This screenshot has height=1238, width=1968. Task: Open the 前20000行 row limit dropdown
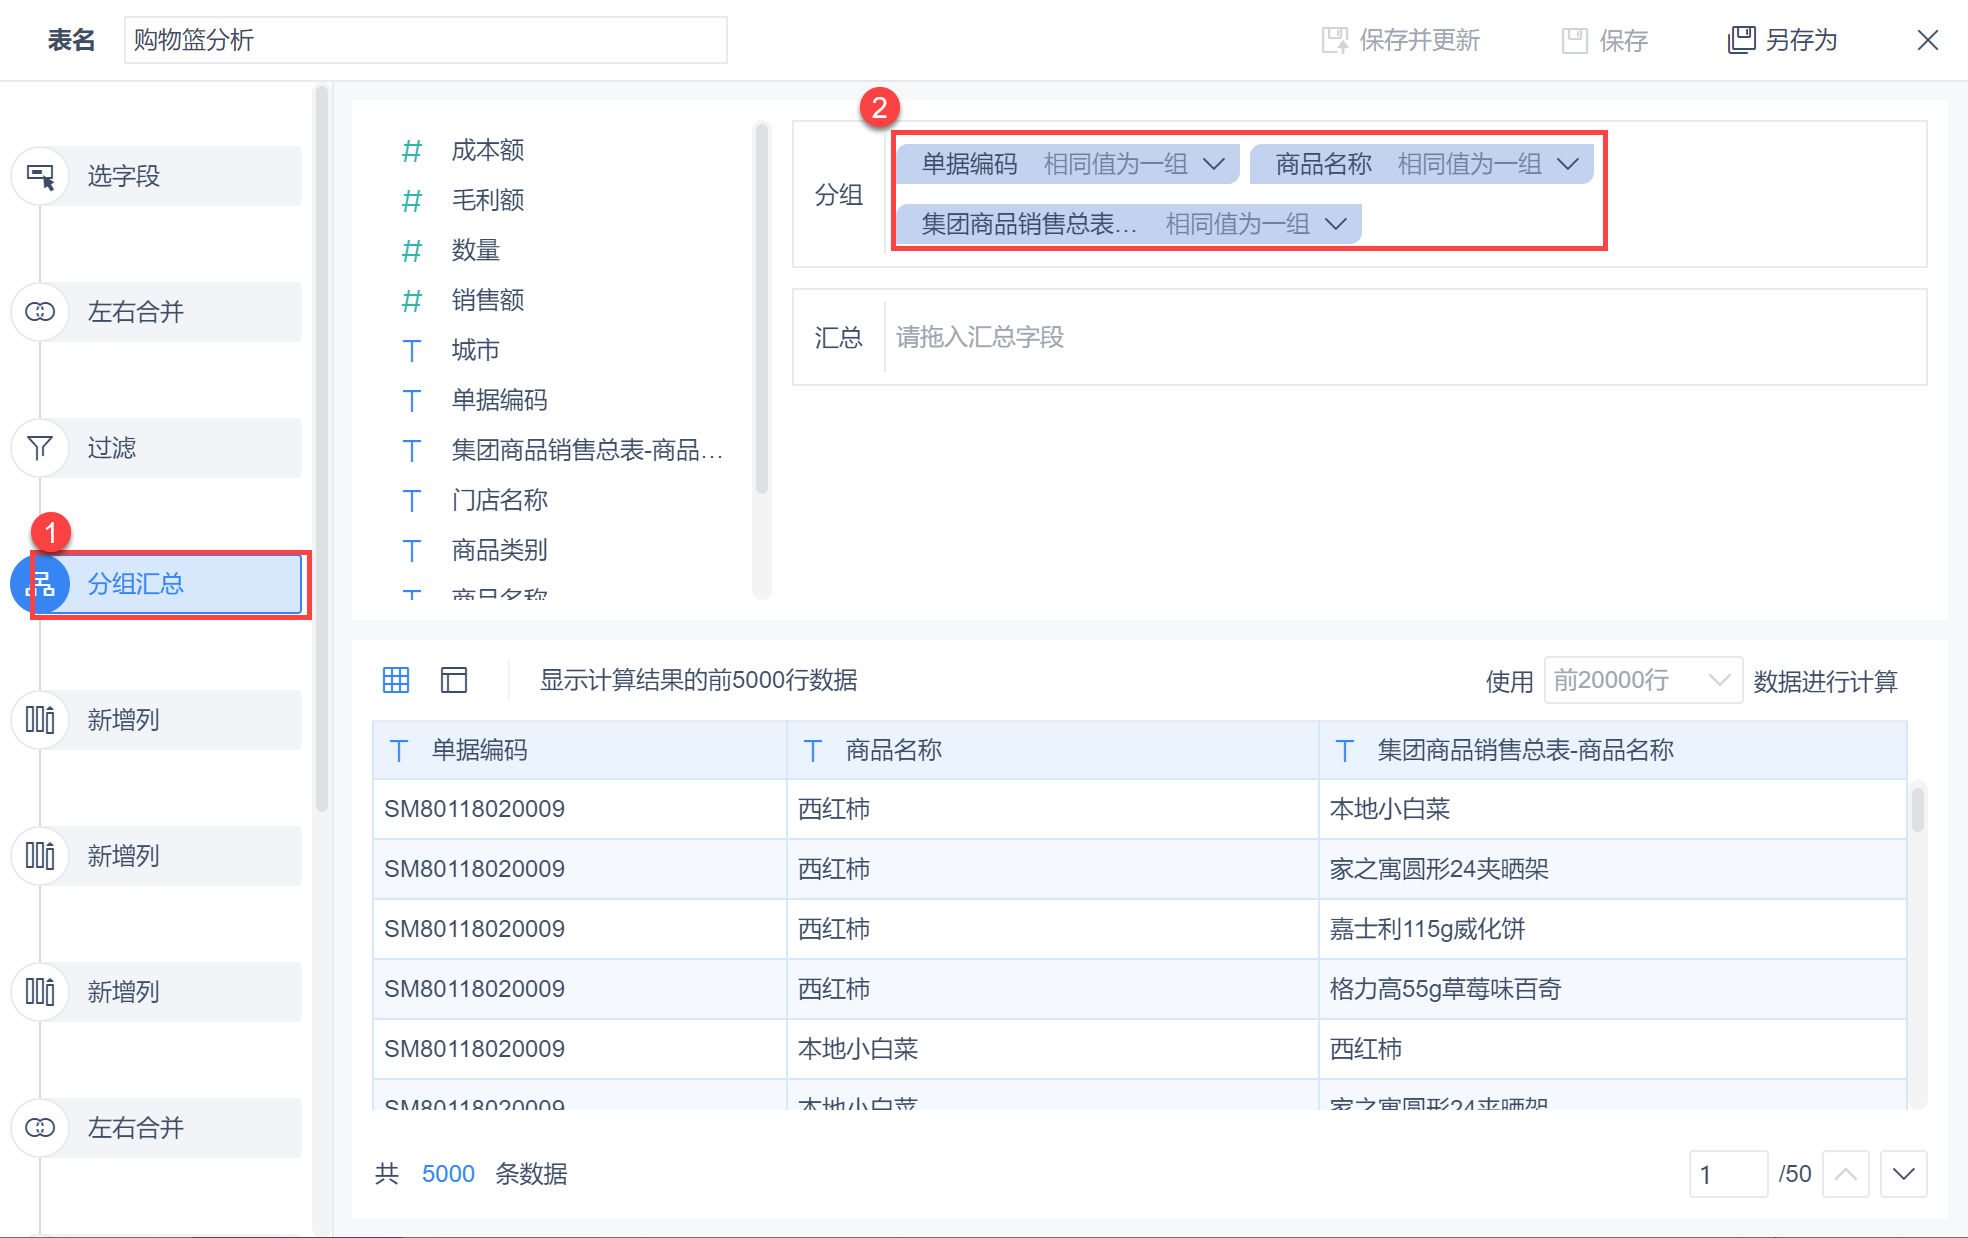[1643, 681]
